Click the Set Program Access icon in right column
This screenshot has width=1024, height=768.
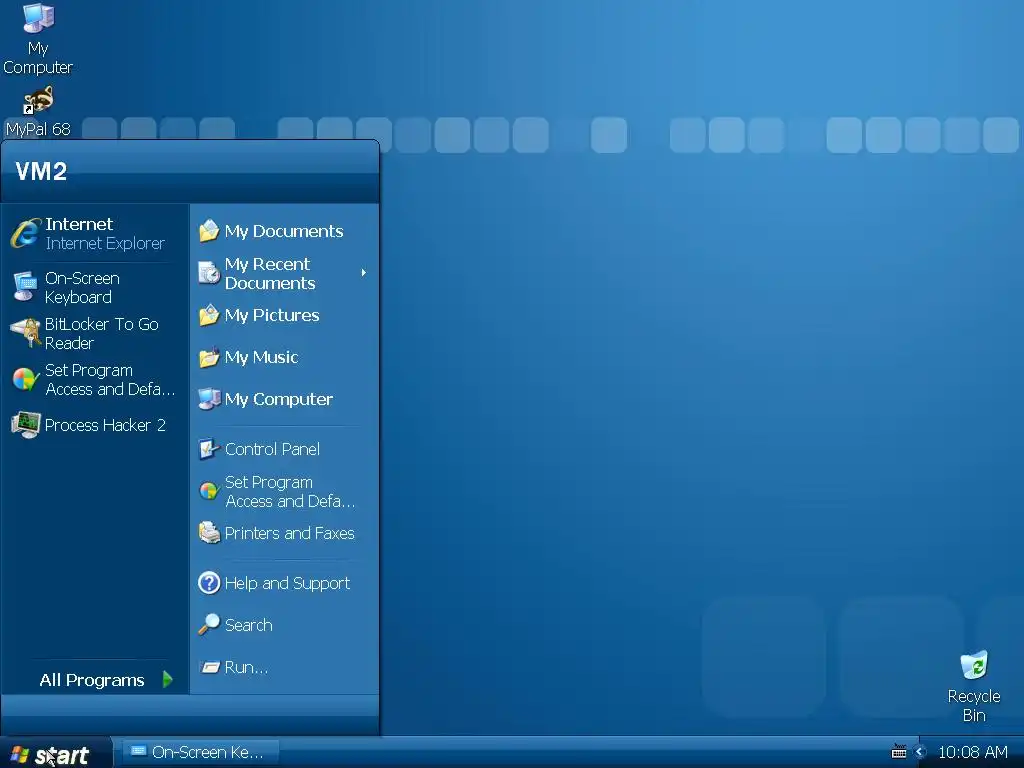[x=209, y=491]
